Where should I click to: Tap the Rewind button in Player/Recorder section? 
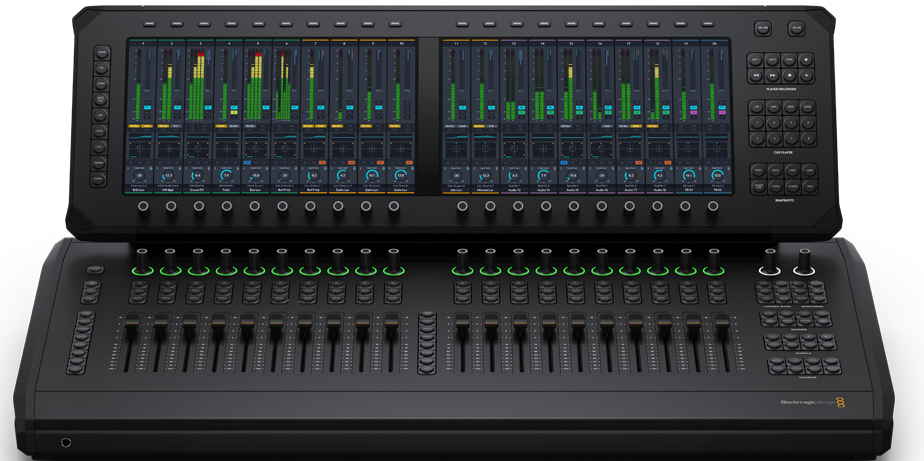point(755,75)
